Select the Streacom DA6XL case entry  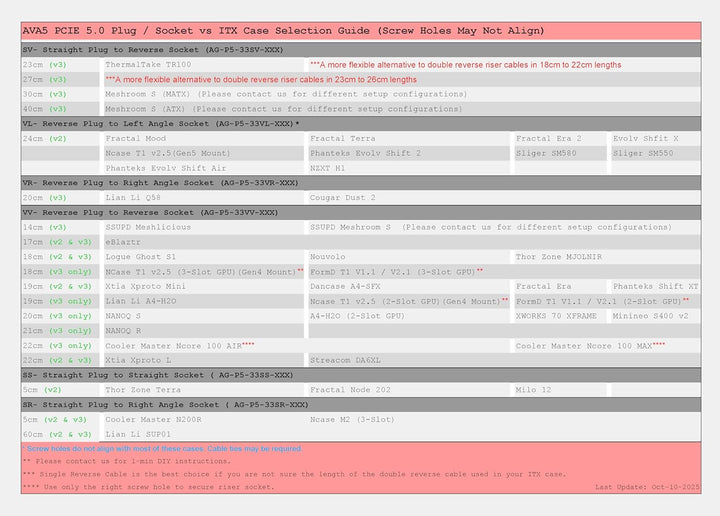pyautogui.click(x=345, y=359)
